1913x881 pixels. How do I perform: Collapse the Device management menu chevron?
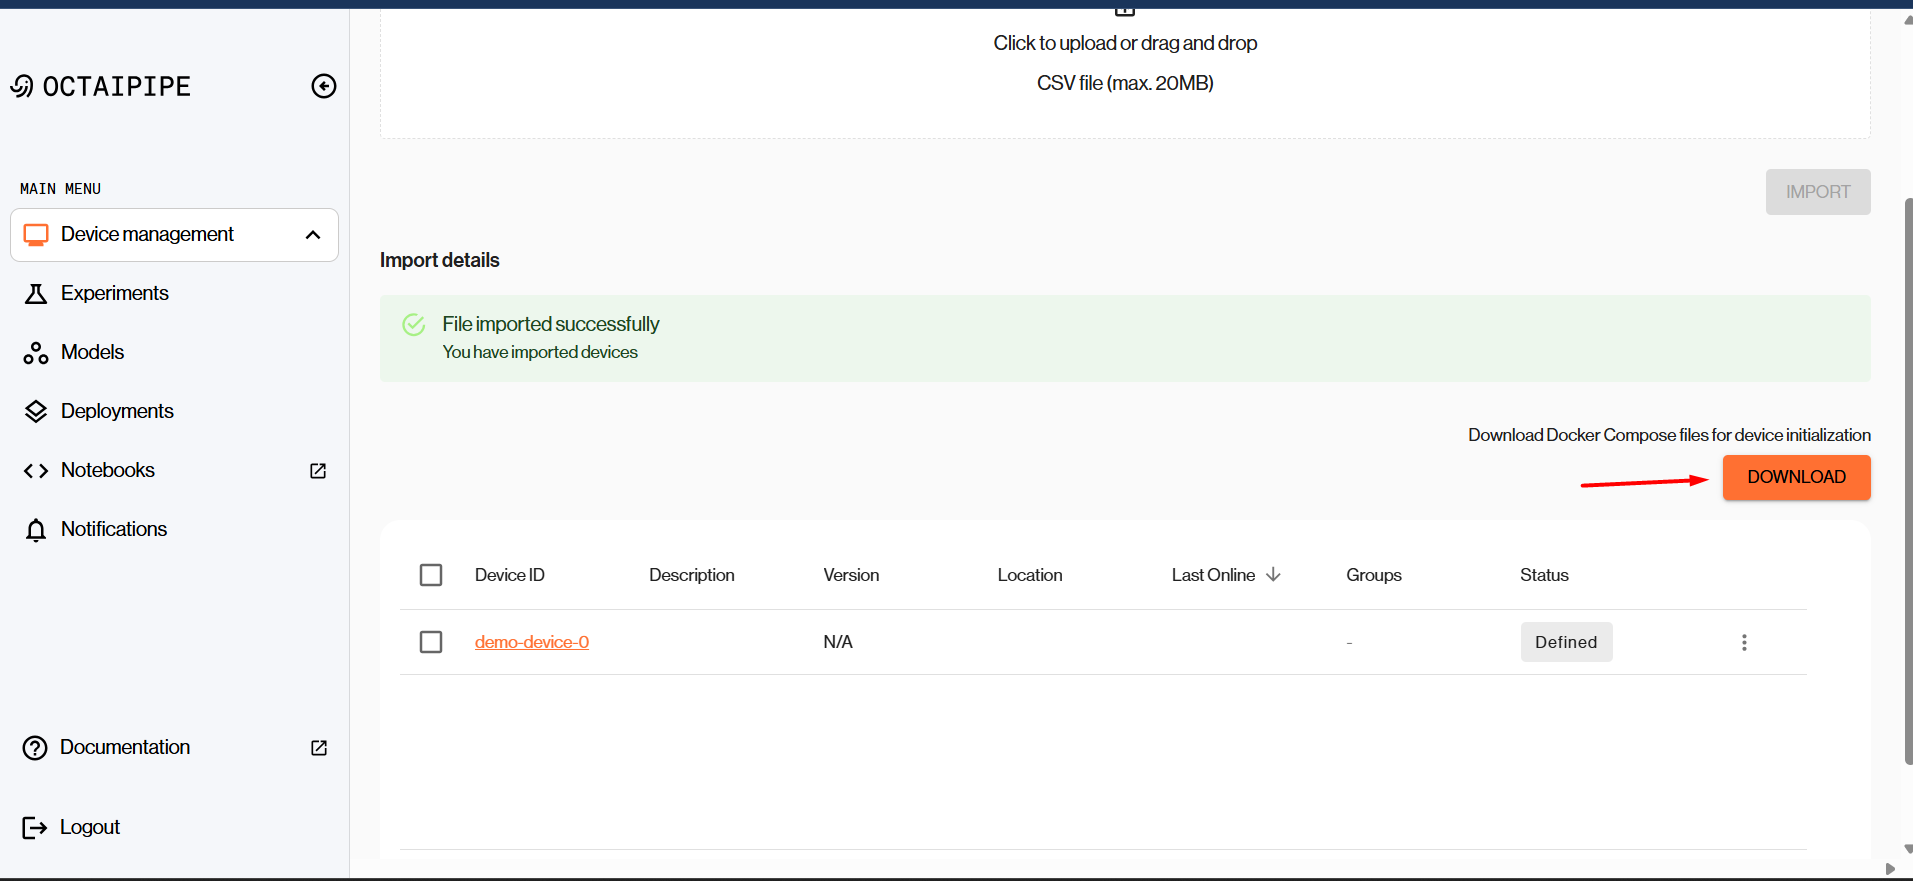(x=313, y=235)
